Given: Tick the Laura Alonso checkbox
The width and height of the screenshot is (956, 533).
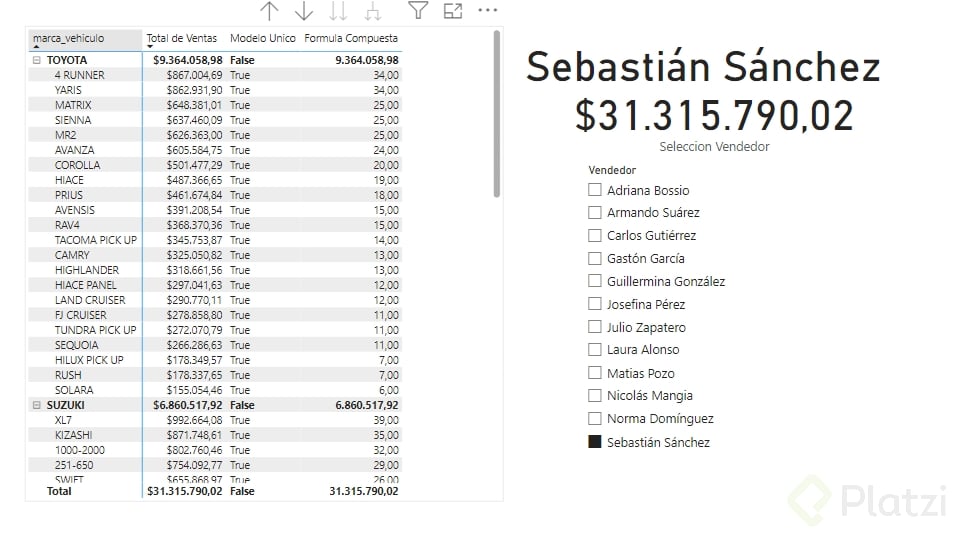Looking at the screenshot, I should [595, 350].
